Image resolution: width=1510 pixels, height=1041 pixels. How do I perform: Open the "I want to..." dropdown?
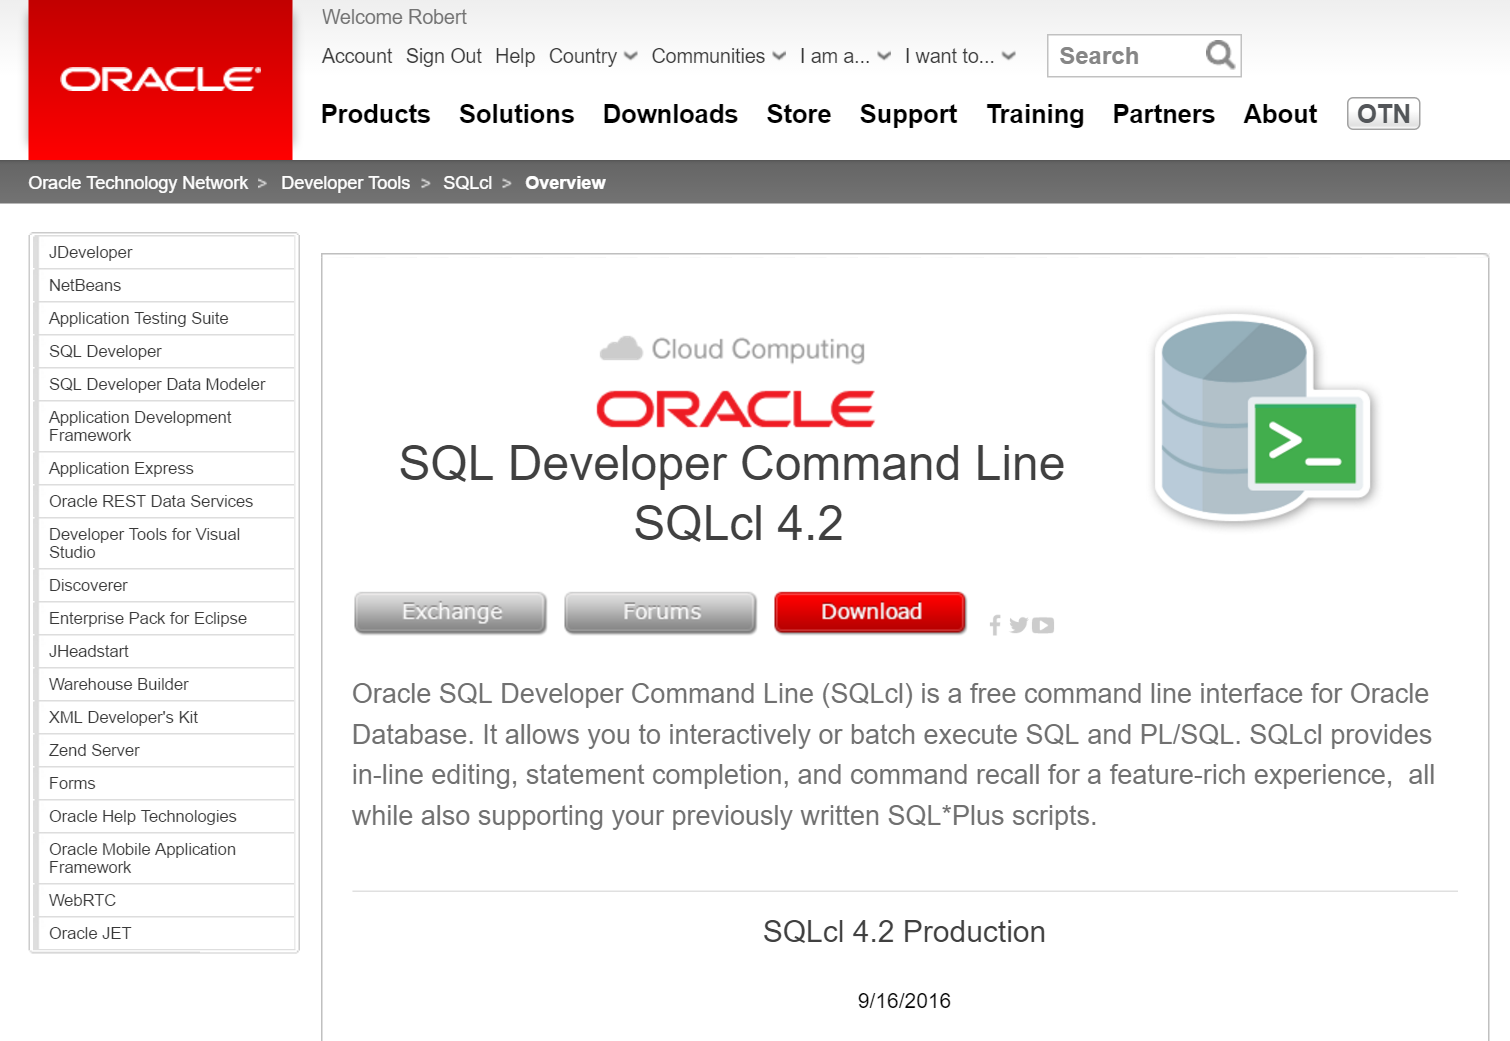pyautogui.click(x=959, y=56)
